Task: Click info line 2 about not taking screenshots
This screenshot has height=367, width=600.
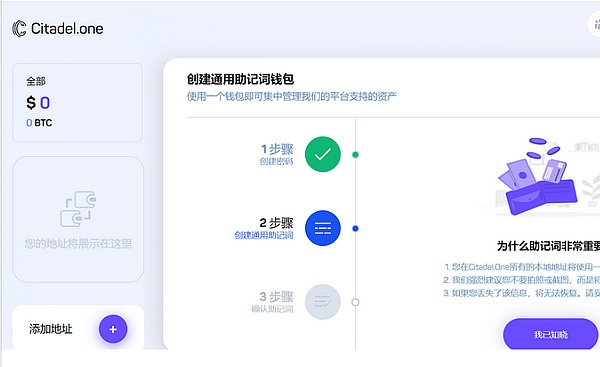Action: (x=522, y=280)
